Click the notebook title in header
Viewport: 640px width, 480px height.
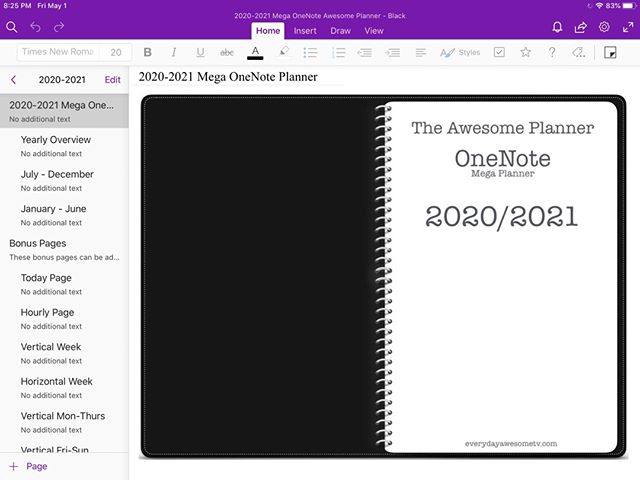click(320, 16)
